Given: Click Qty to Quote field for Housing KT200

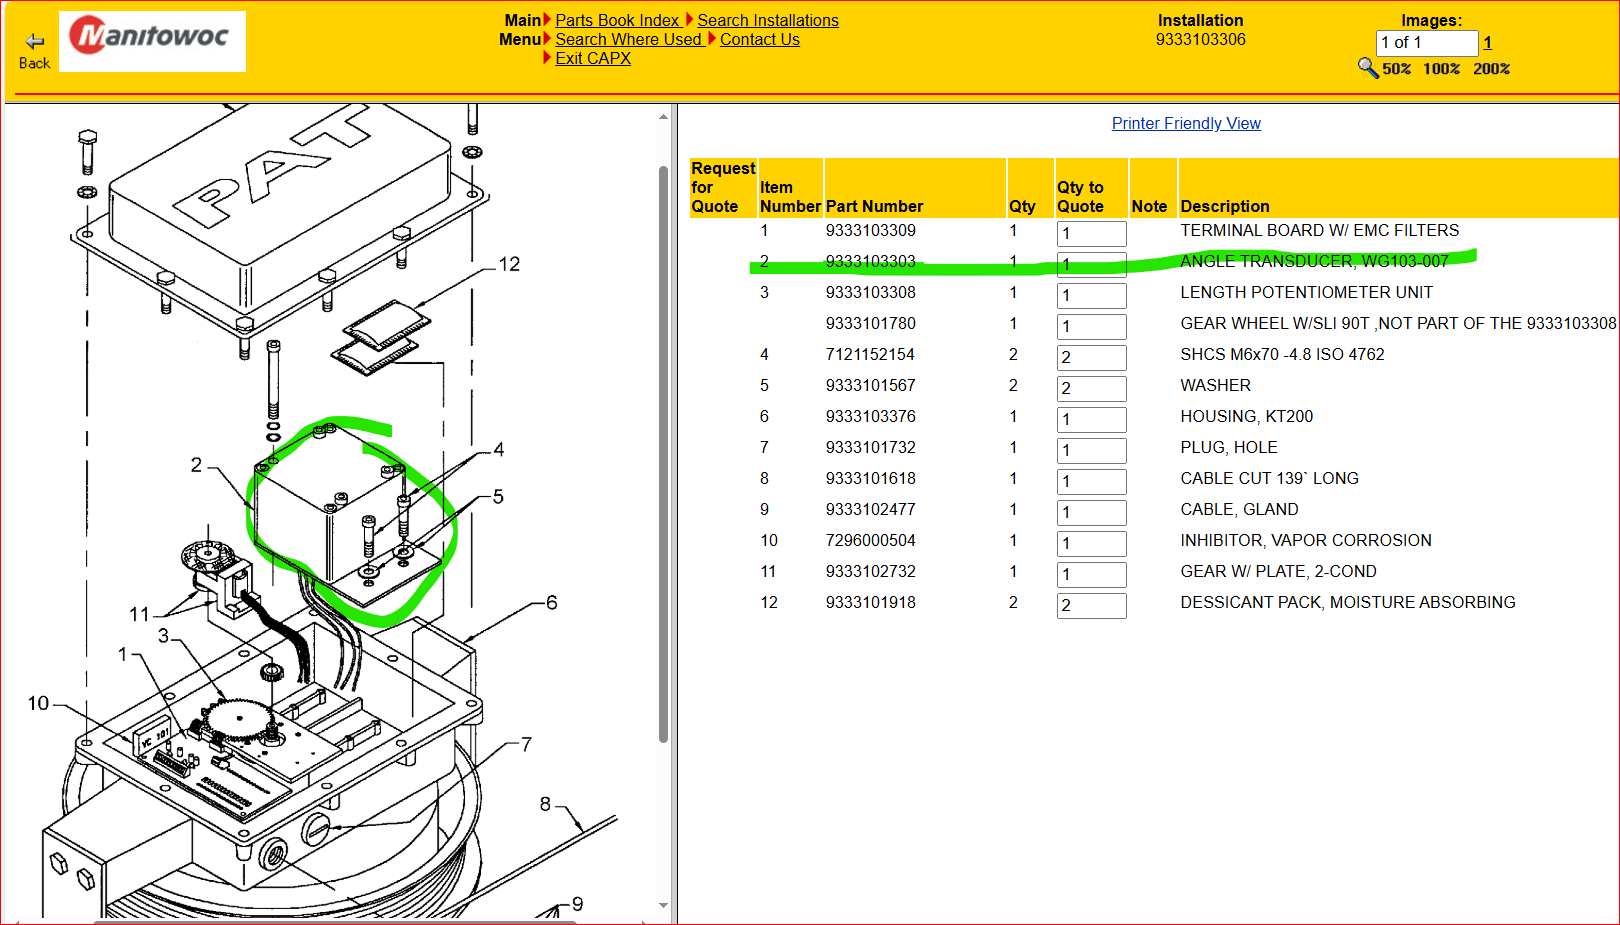Looking at the screenshot, I should (x=1091, y=419).
